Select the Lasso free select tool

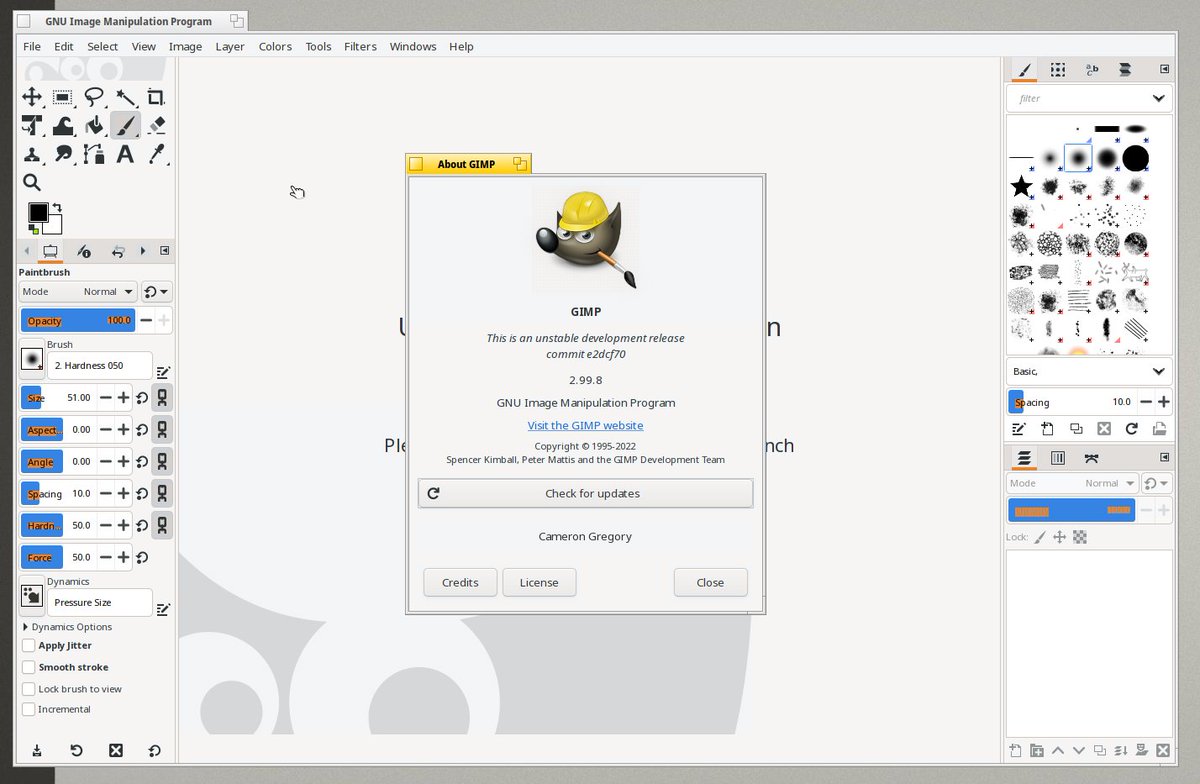pyautogui.click(x=94, y=97)
